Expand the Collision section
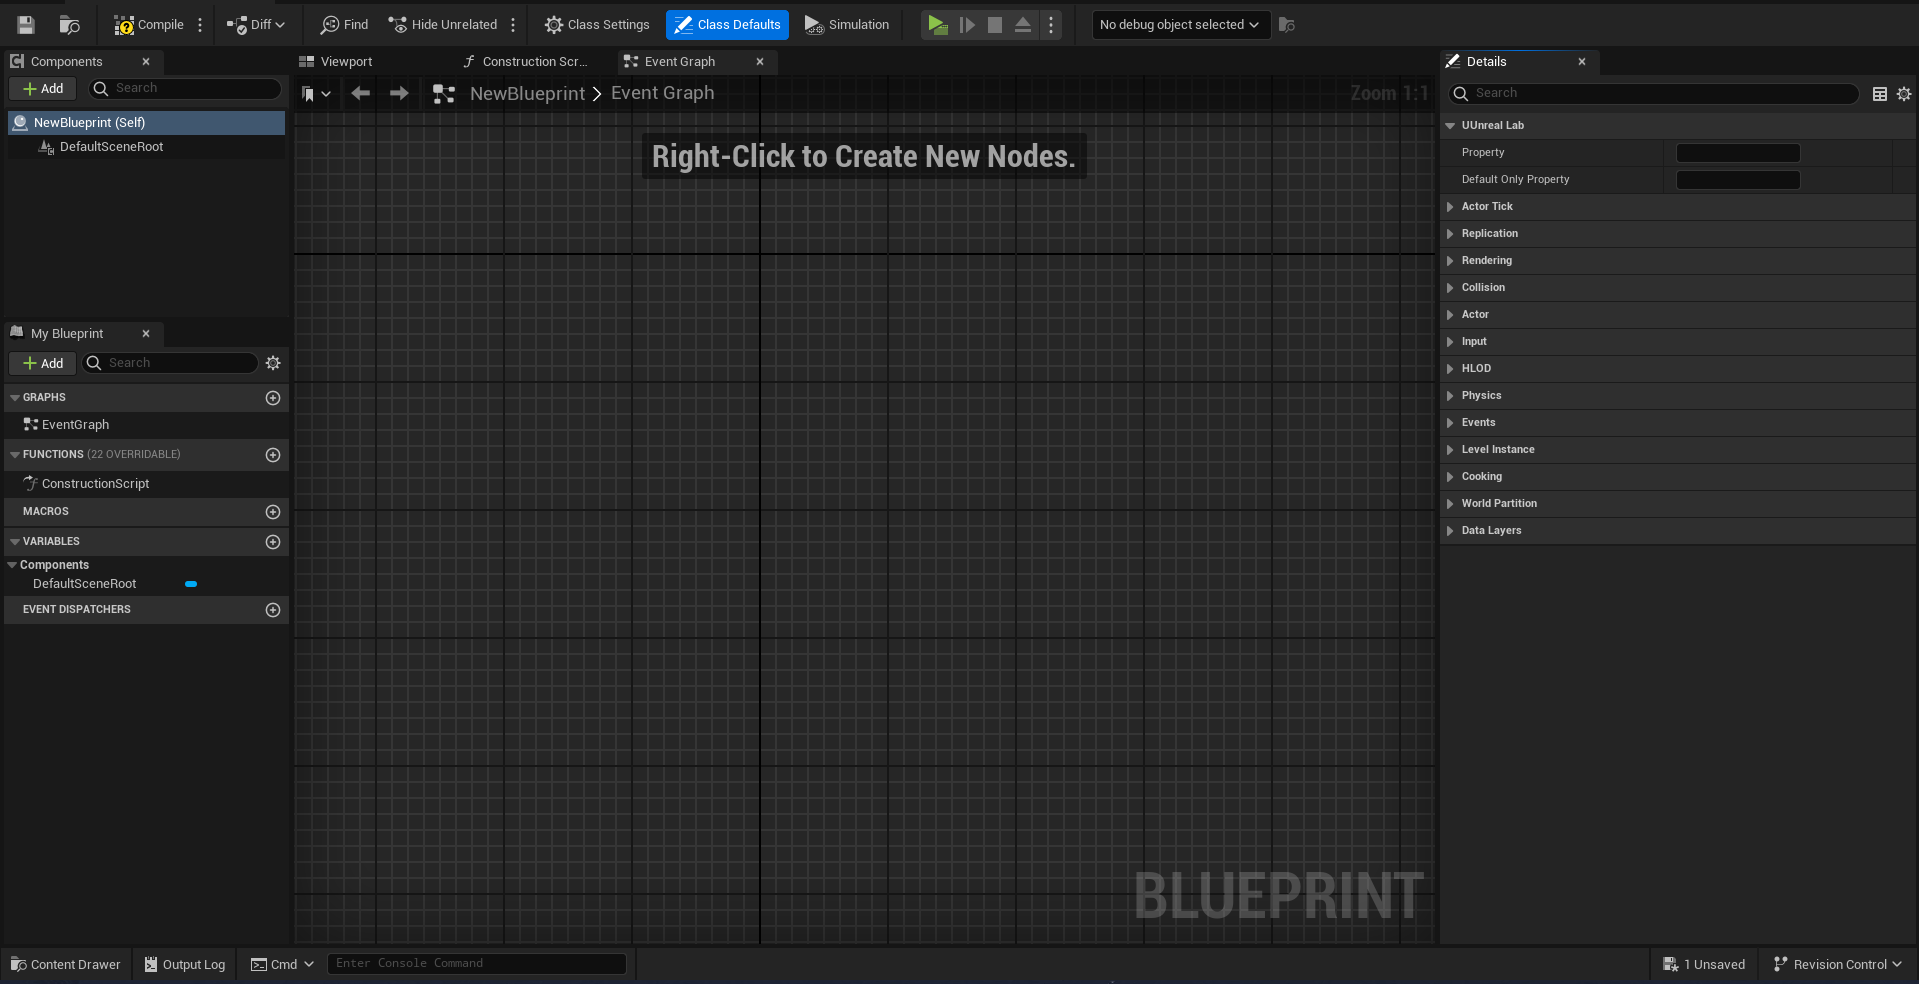This screenshot has height=984, width=1919. point(1482,288)
